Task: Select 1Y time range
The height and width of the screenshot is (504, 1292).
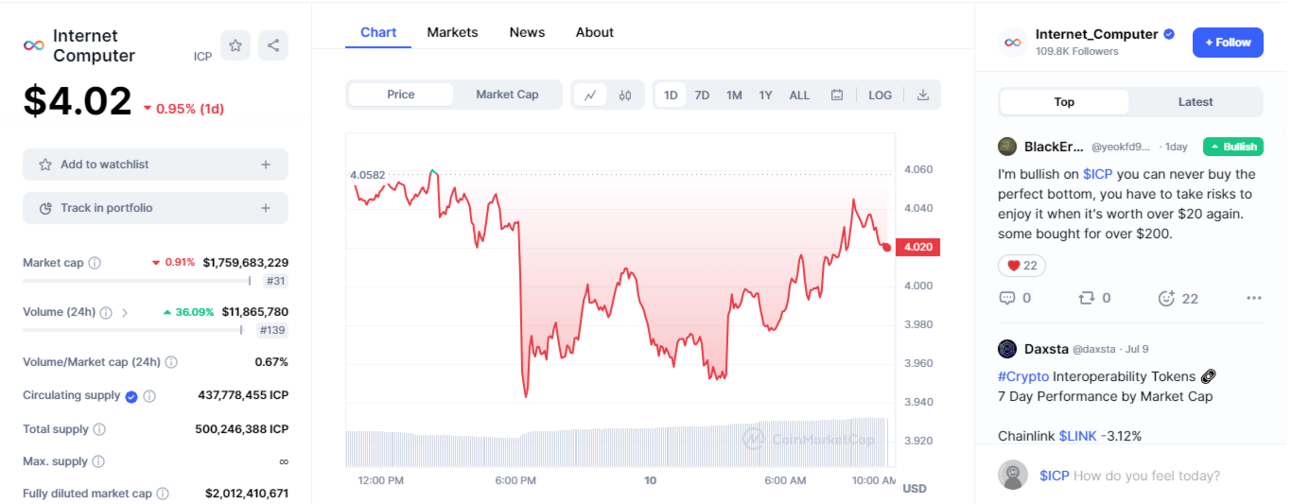Action: [x=766, y=95]
